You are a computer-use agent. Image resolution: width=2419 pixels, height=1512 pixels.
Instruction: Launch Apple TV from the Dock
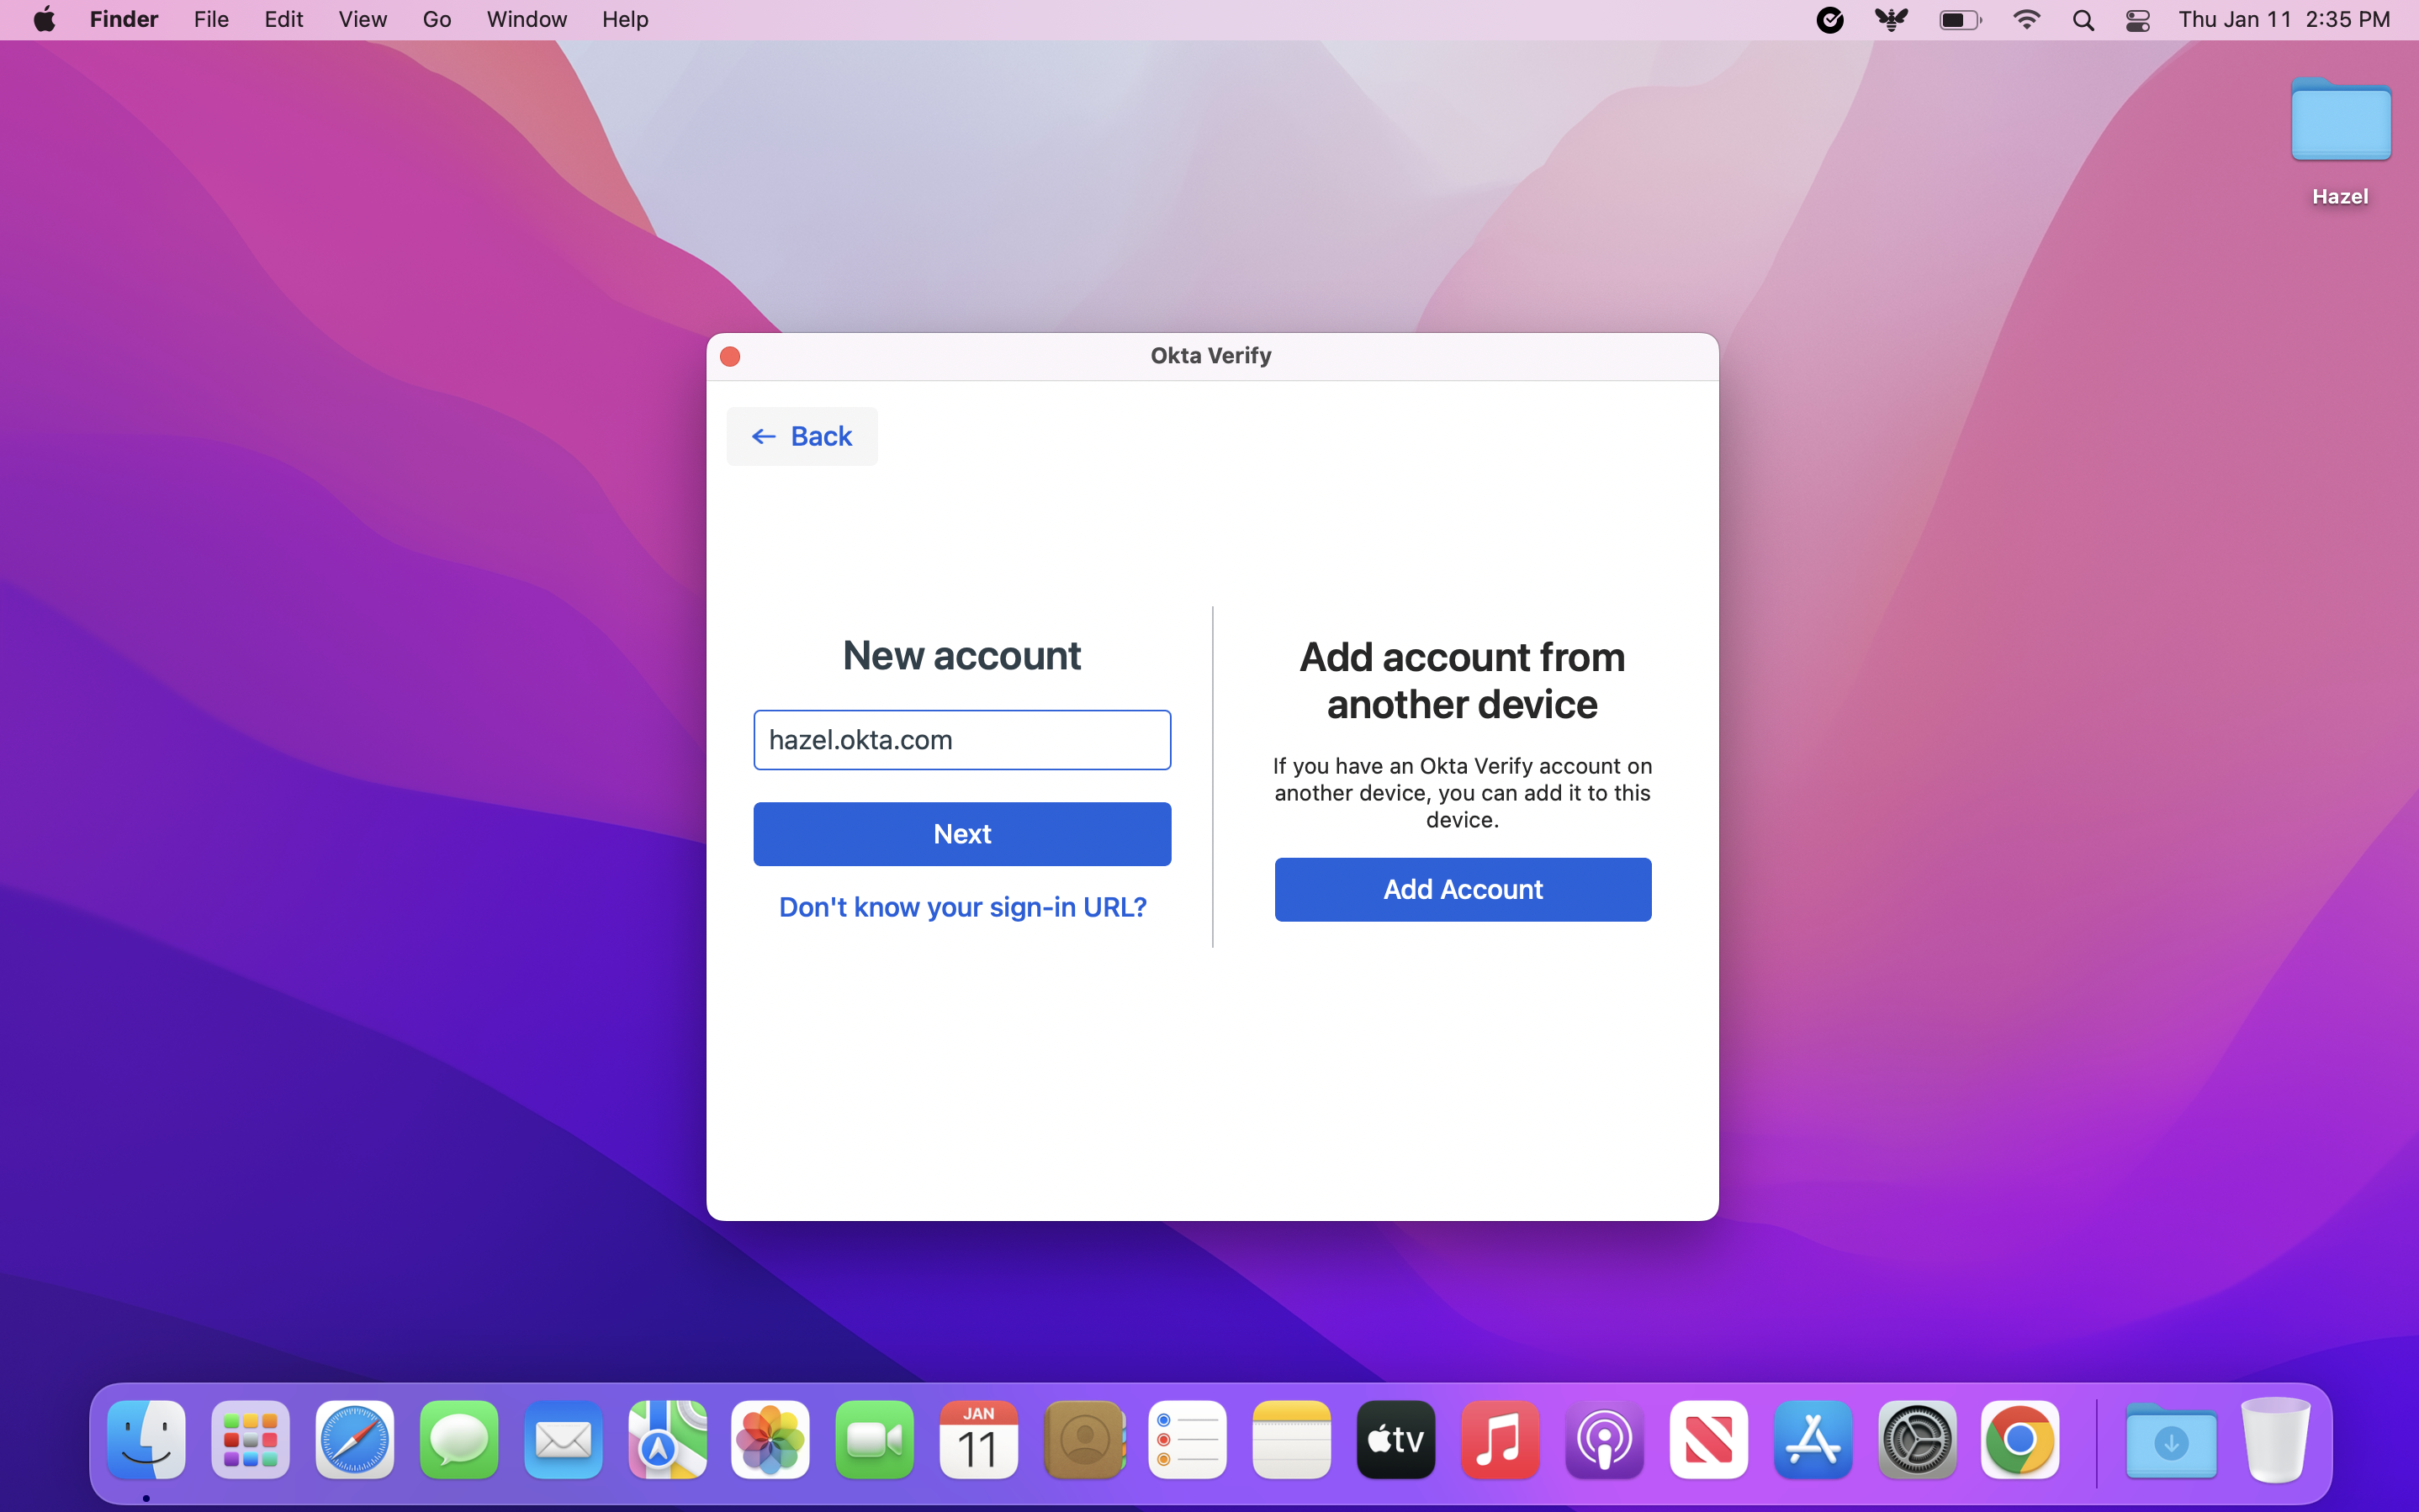pos(1395,1439)
